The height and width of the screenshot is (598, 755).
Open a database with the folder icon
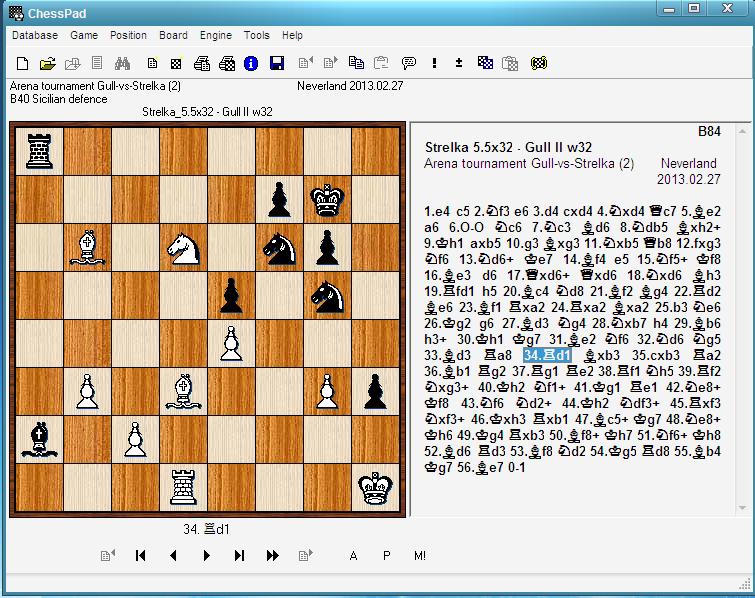47,63
